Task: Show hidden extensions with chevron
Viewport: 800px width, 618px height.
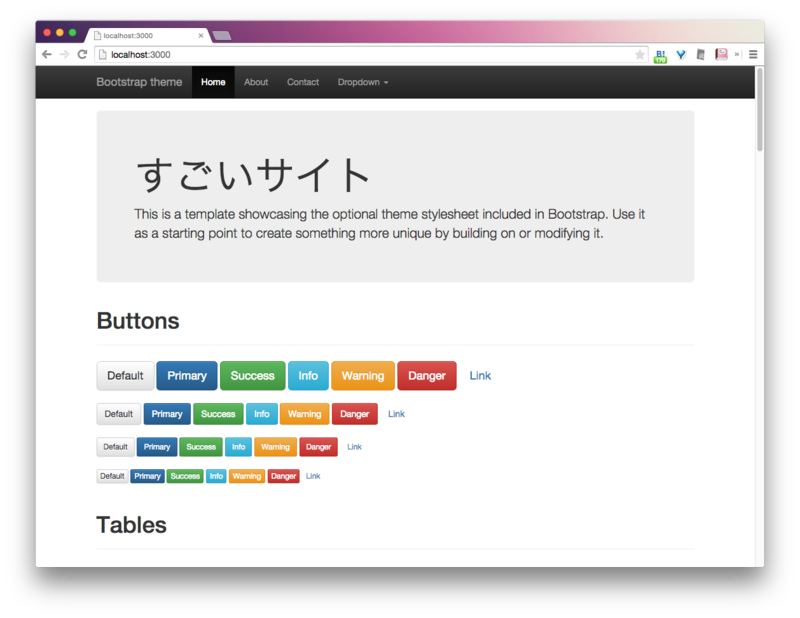Action: [737, 54]
